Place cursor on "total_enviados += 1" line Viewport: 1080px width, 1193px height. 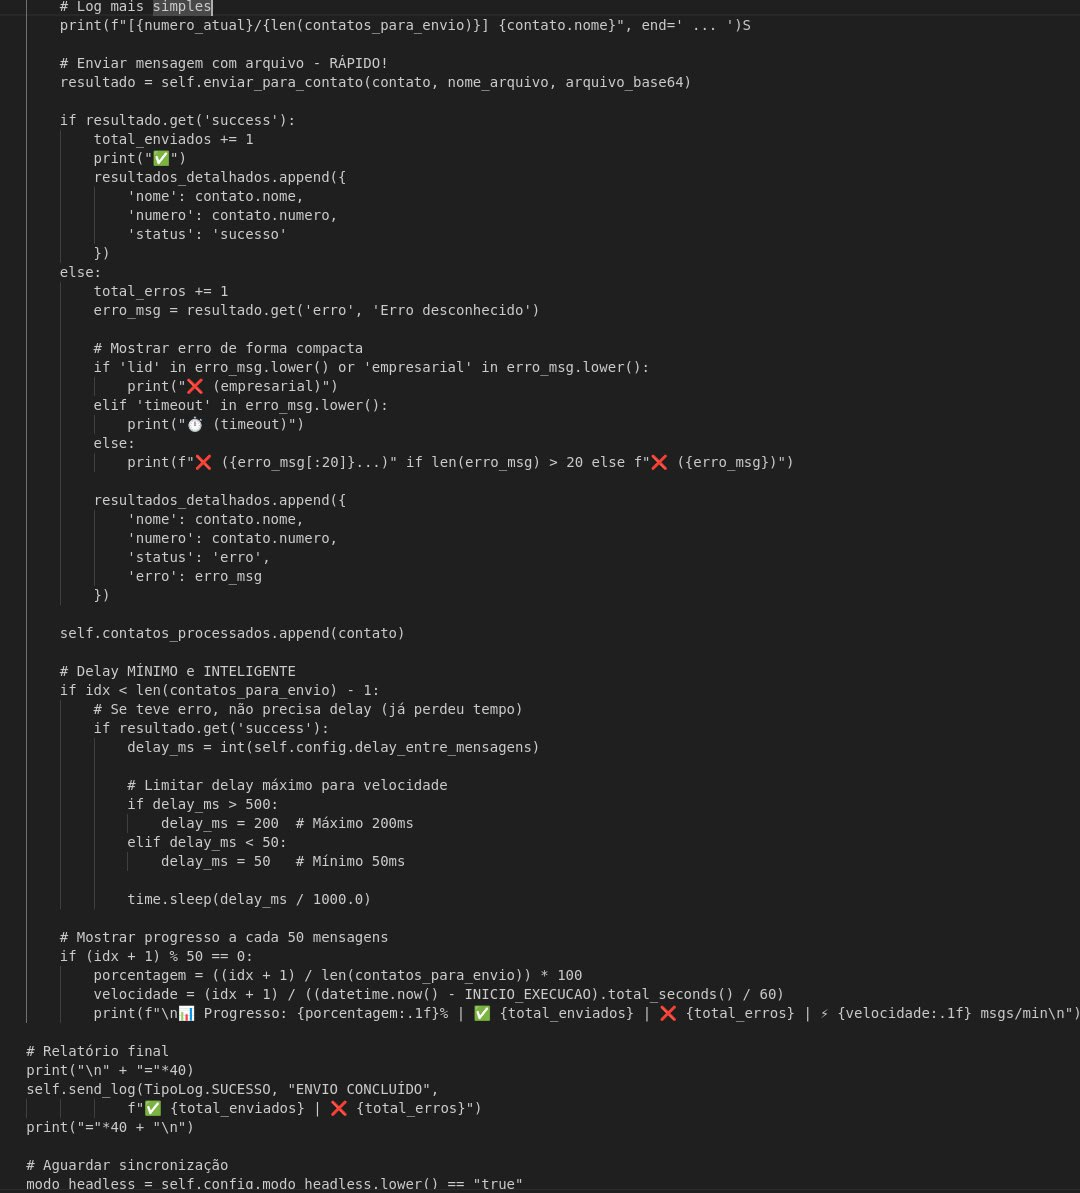point(173,139)
